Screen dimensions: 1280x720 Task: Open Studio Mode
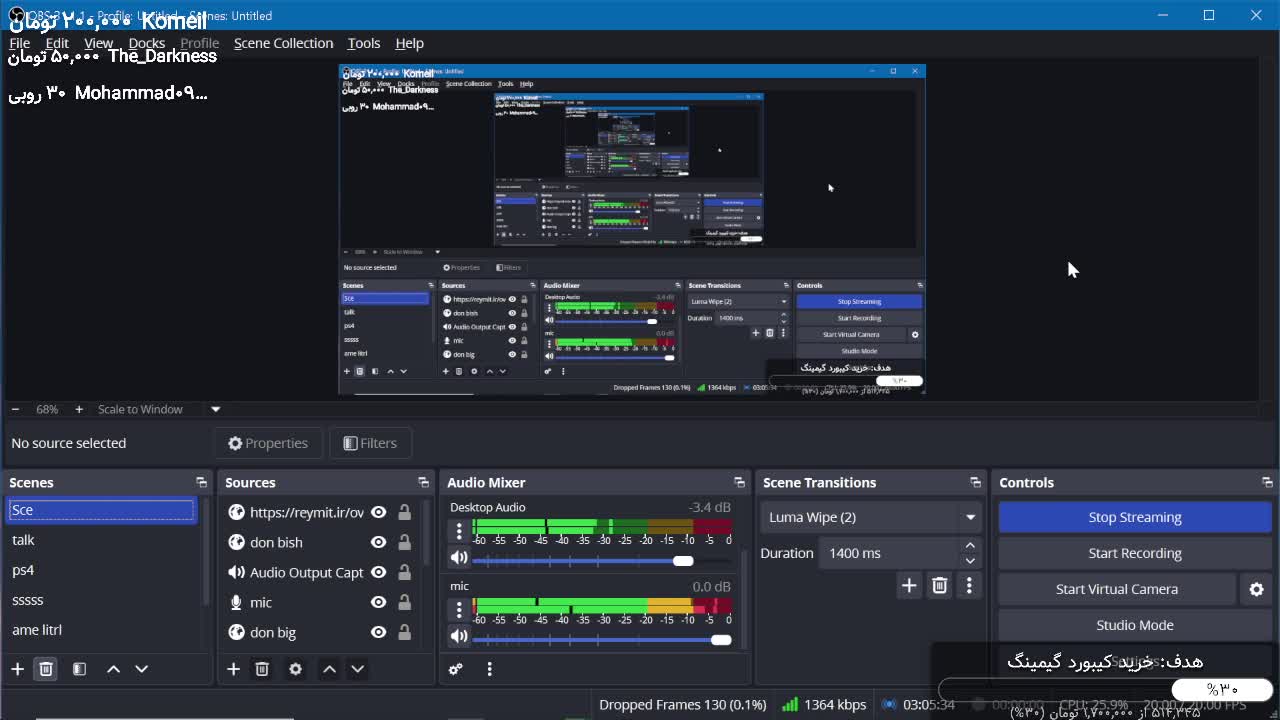(1134, 625)
